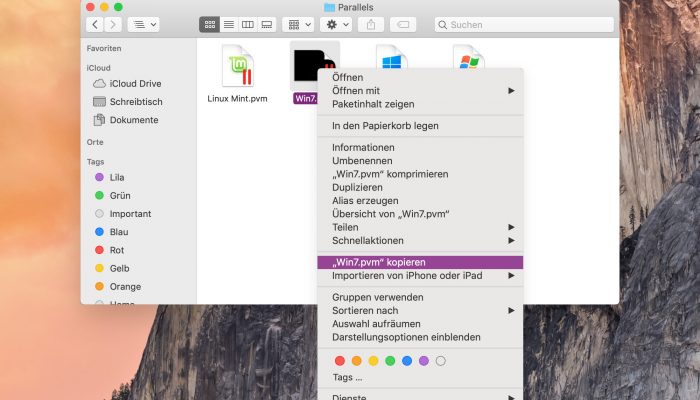This screenshot has height=400, width=700.
Task: Select "Win7.pvm" kopieren
Action: tap(420, 262)
